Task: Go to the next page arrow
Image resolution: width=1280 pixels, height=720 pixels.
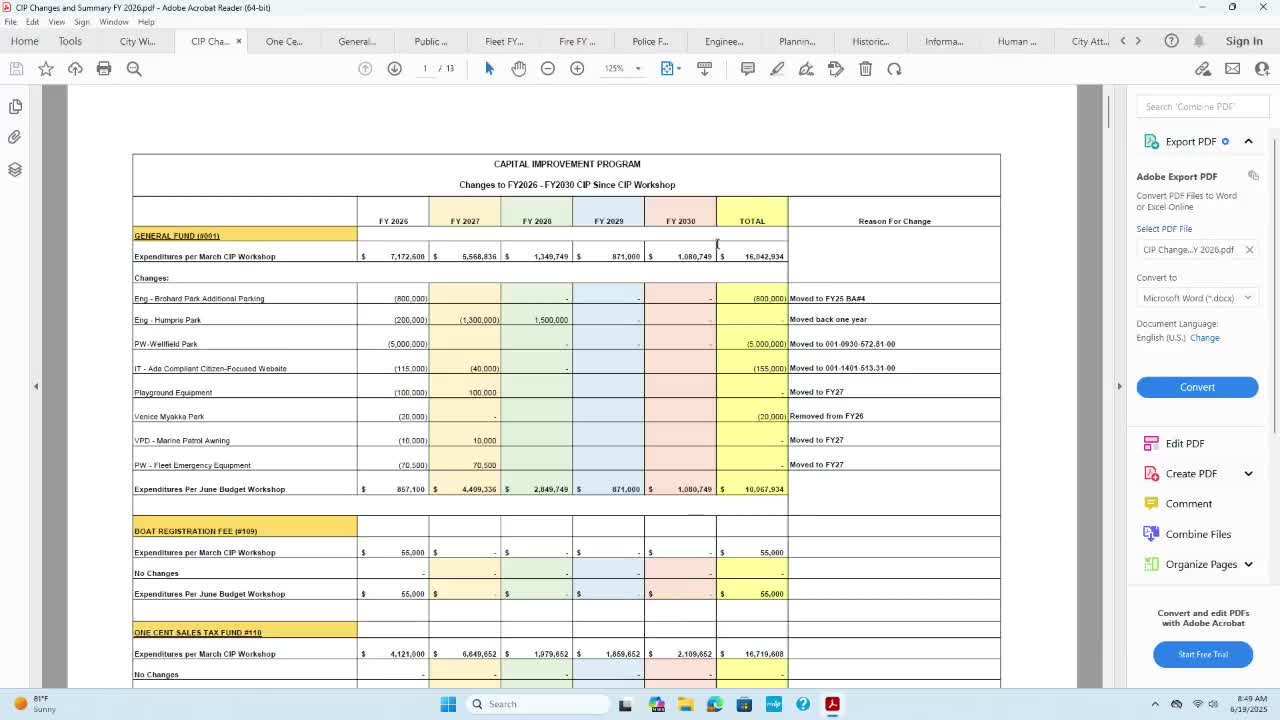Action: click(x=394, y=69)
